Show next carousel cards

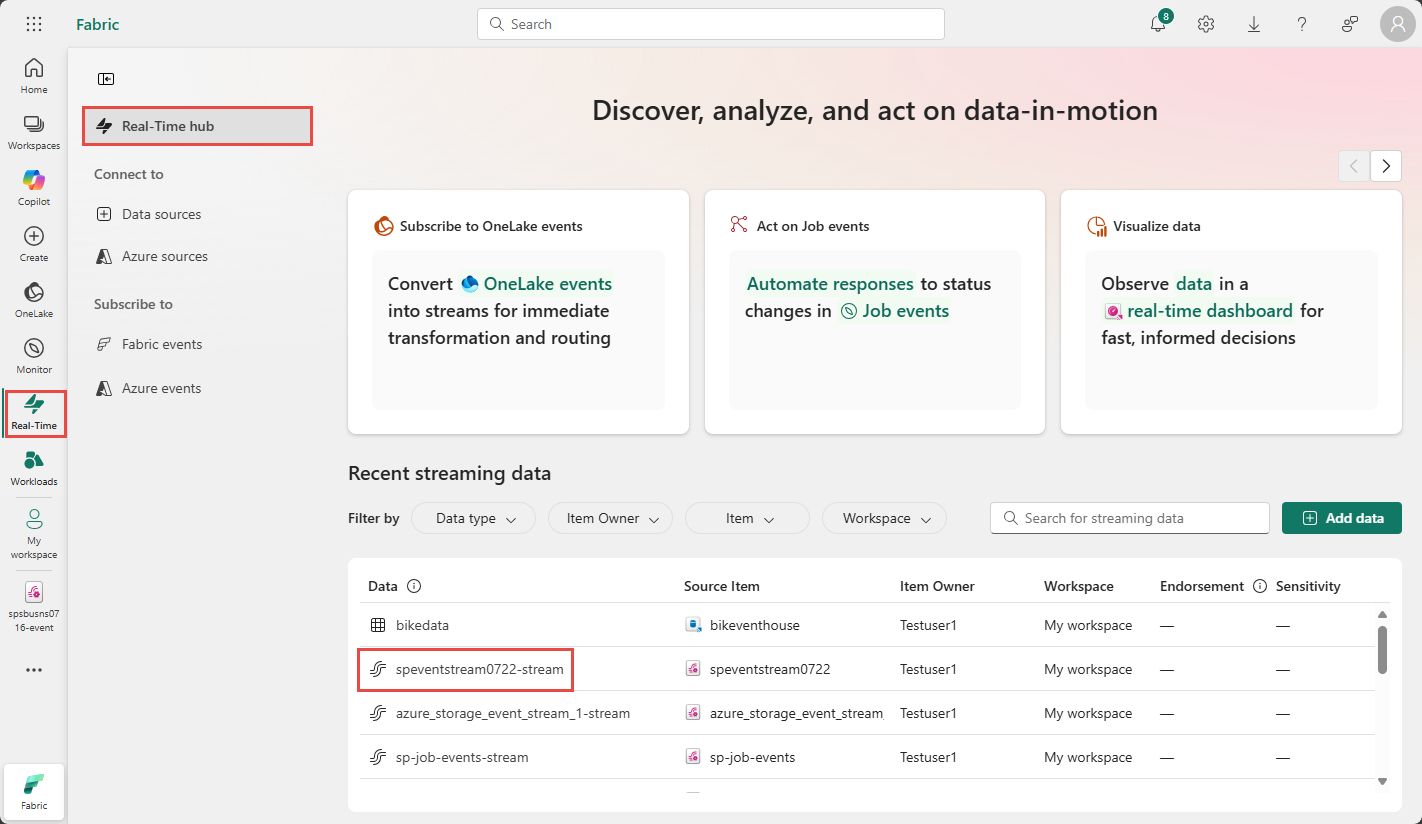coord(1386,166)
